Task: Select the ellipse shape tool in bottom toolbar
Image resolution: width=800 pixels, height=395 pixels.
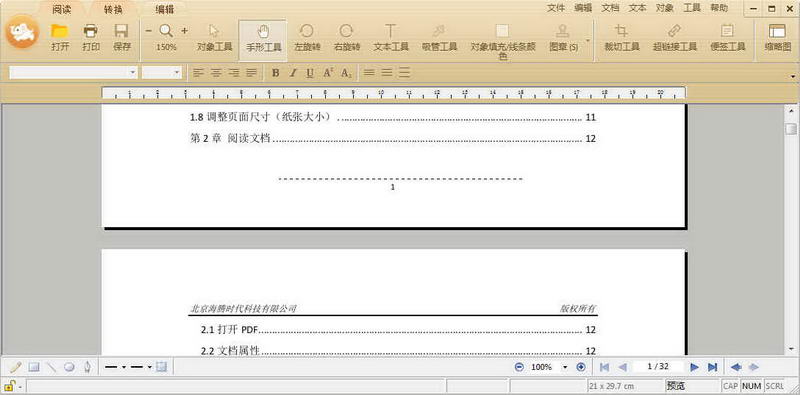Action: 69,367
